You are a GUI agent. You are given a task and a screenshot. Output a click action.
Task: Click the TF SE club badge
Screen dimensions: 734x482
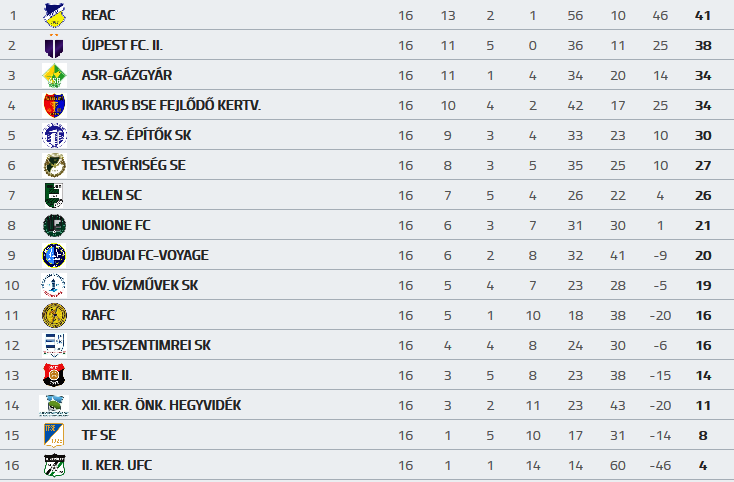coord(53,435)
